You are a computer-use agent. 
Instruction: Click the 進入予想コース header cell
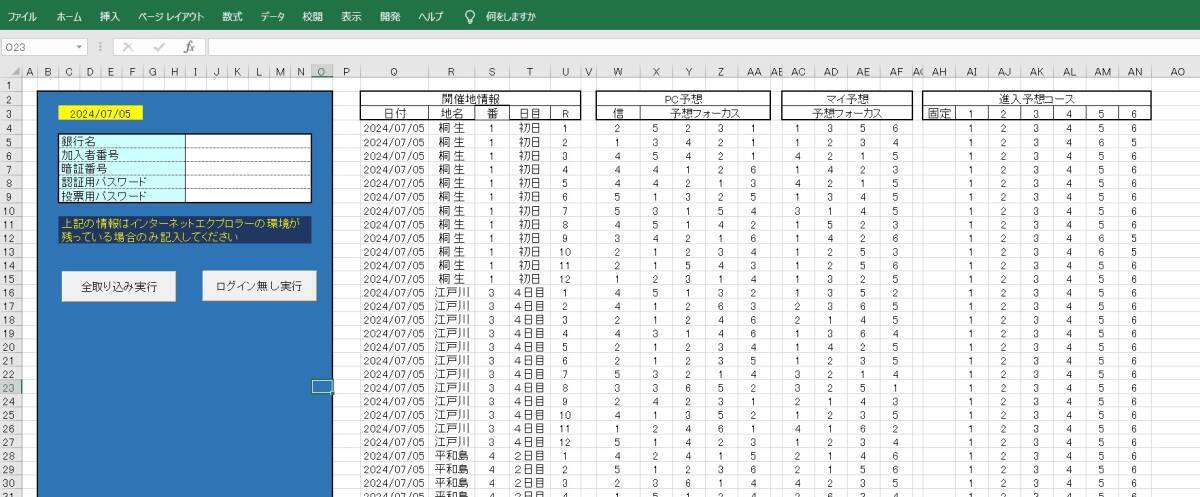point(1036,100)
